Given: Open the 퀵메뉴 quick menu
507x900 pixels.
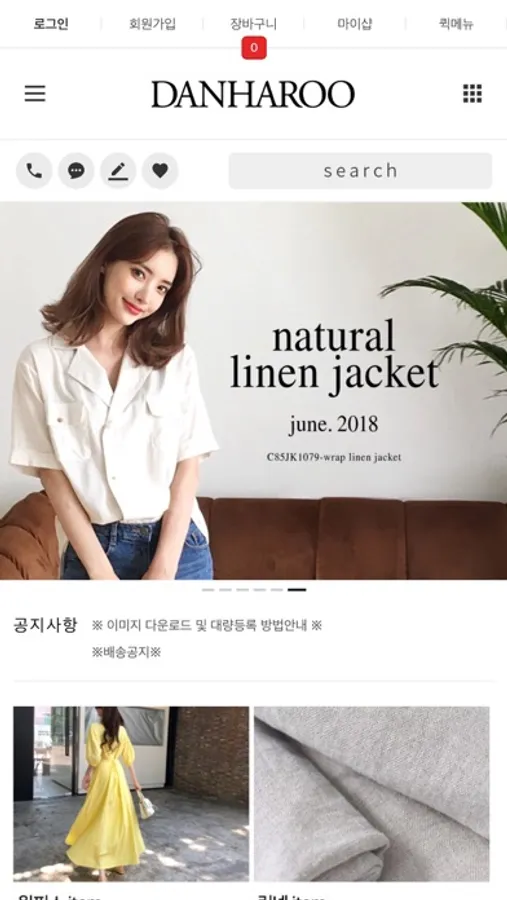Looking at the screenshot, I should click(x=456, y=24).
